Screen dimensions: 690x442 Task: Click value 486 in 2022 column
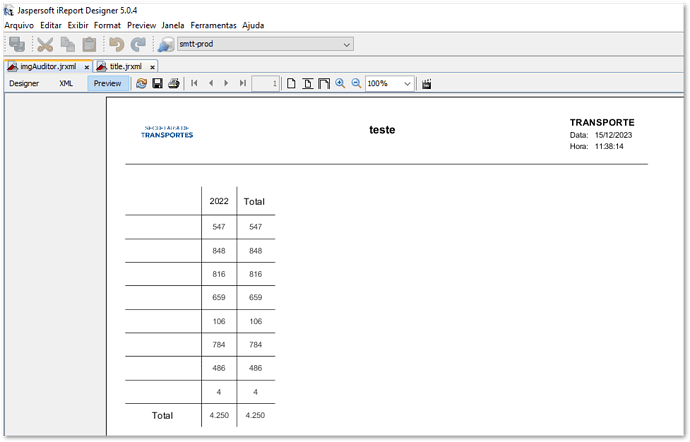coord(219,368)
